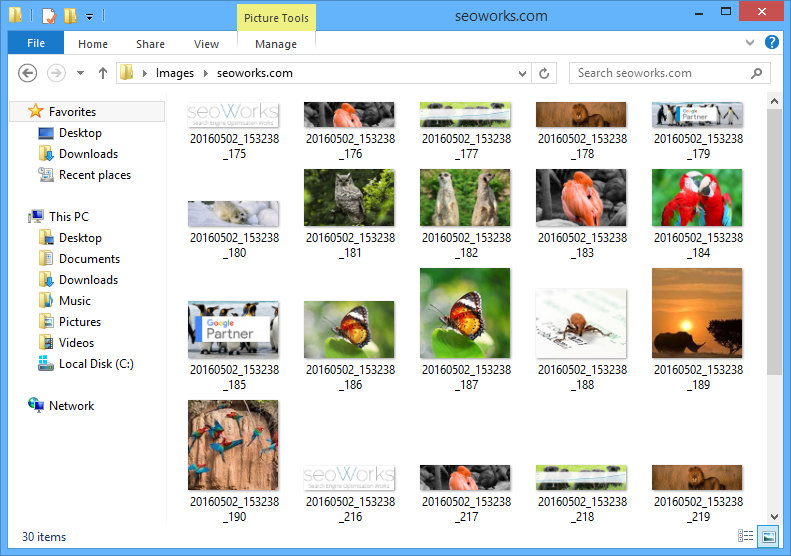This screenshot has height=556, width=791.
Task: Open Network in the navigation pane
Action: pos(71,406)
